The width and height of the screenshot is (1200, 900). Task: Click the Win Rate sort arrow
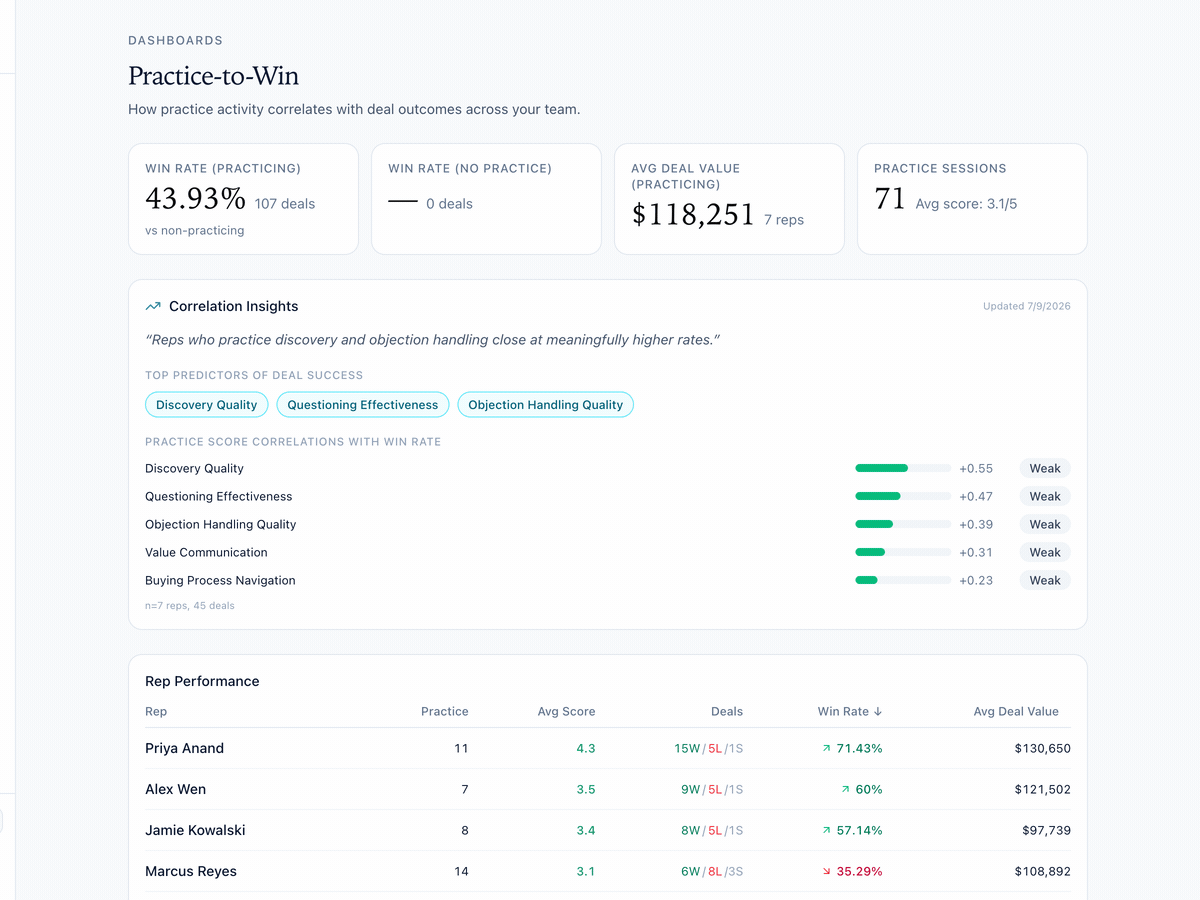[x=878, y=712]
